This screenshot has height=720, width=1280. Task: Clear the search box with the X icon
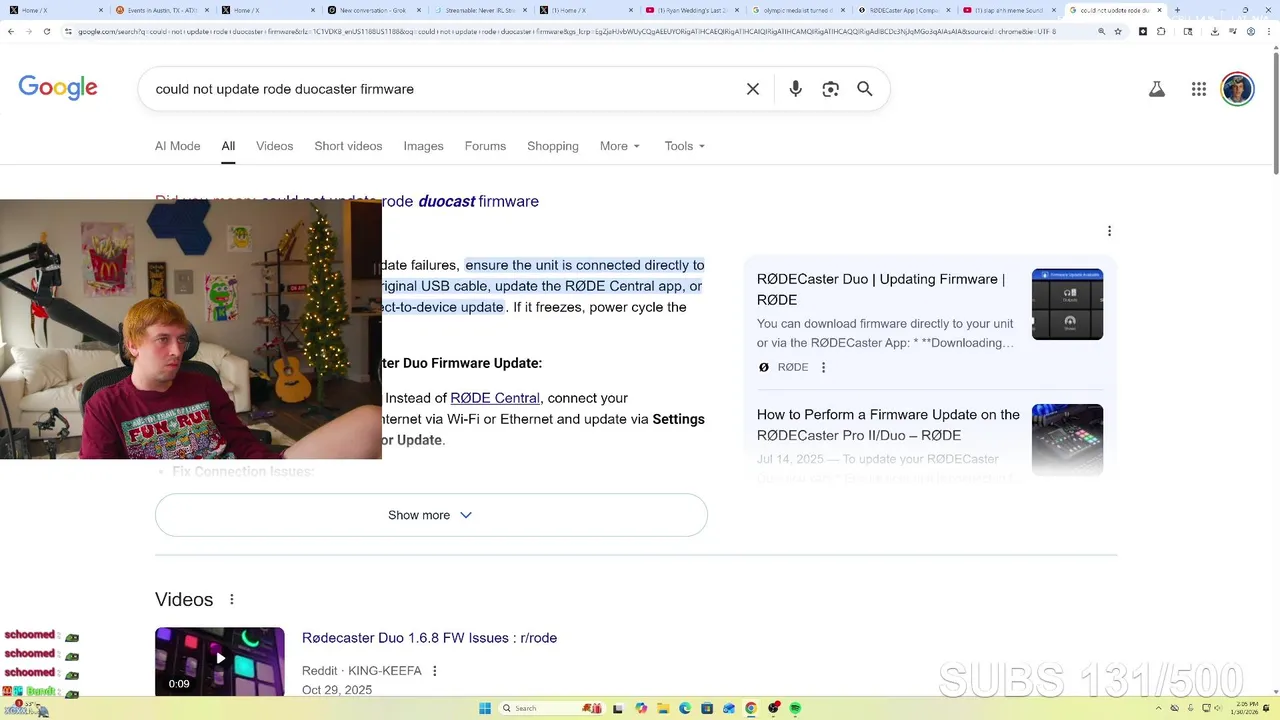(753, 89)
